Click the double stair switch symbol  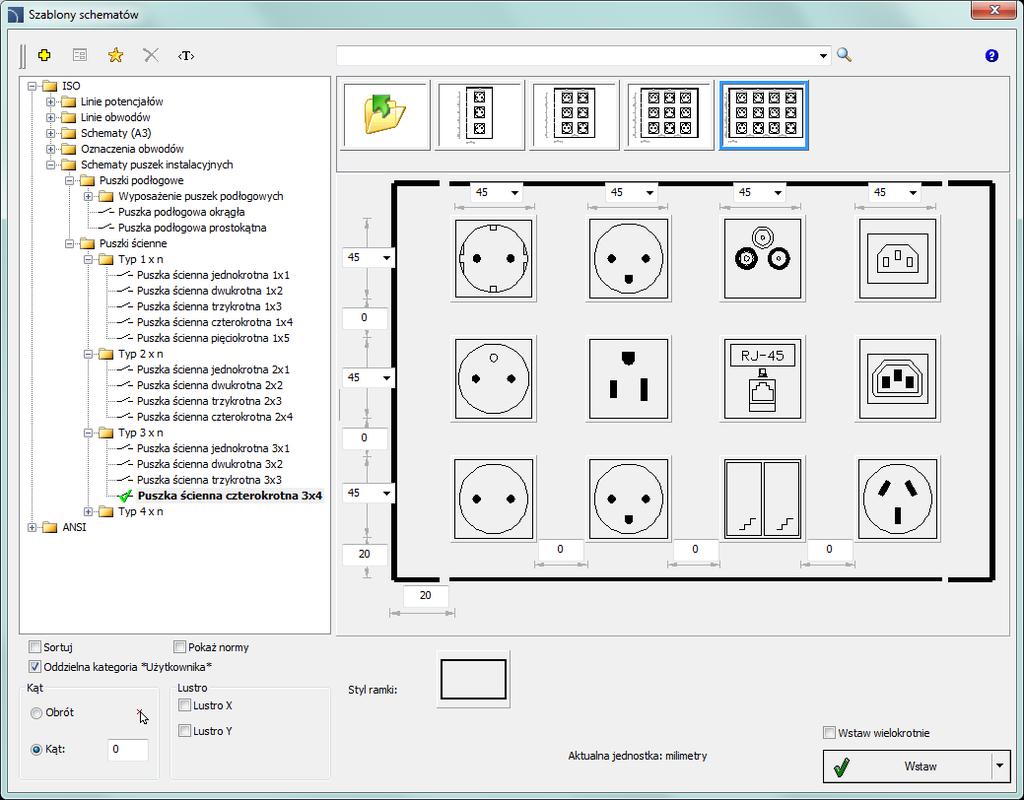(x=762, y=499)
